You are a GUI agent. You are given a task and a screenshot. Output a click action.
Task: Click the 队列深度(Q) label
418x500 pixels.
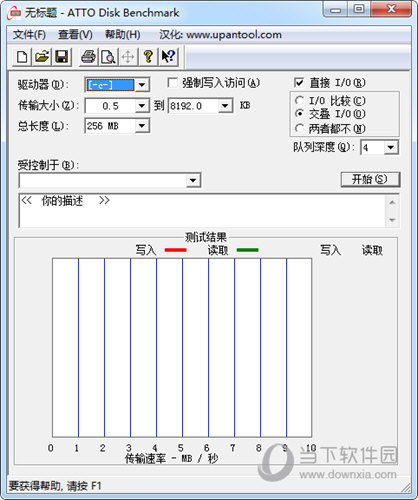324,147
